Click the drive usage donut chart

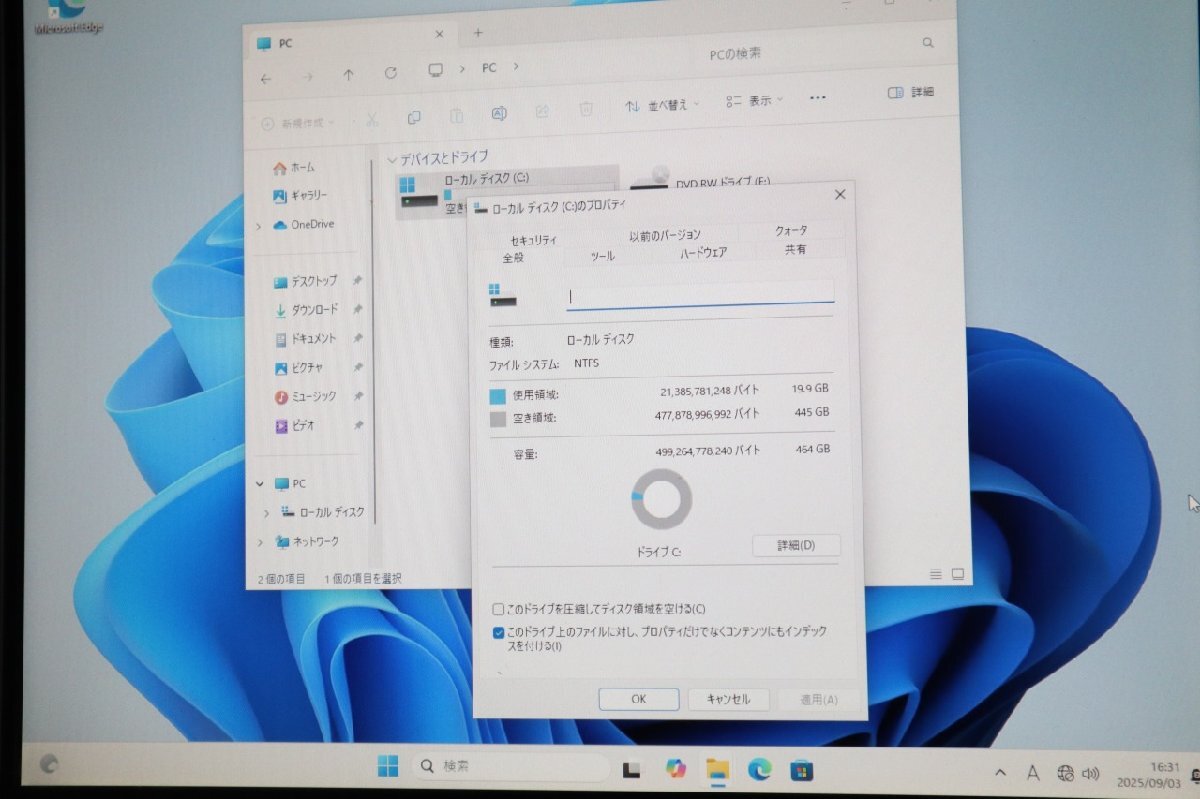tap(662, 500)
